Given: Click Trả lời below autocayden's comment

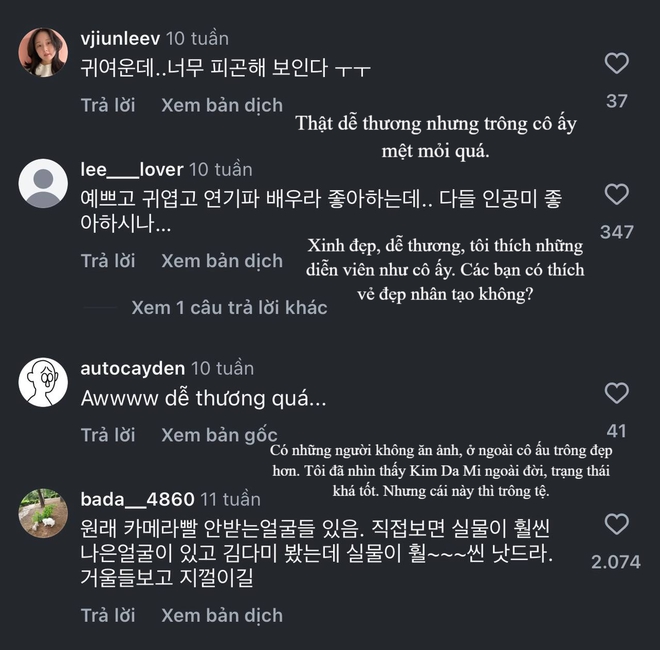Looking at the screenshot, I should click(x=108, y=435).
